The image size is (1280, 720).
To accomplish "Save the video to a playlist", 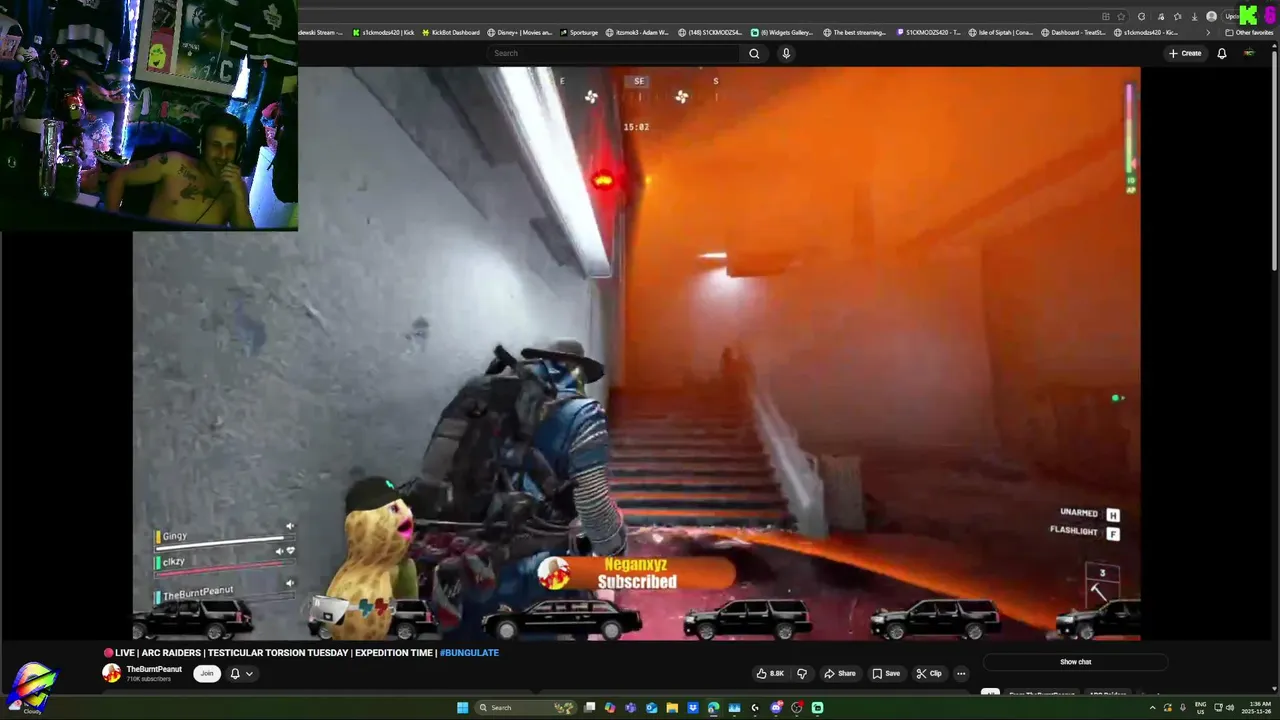I will click(x=886, y=673).
